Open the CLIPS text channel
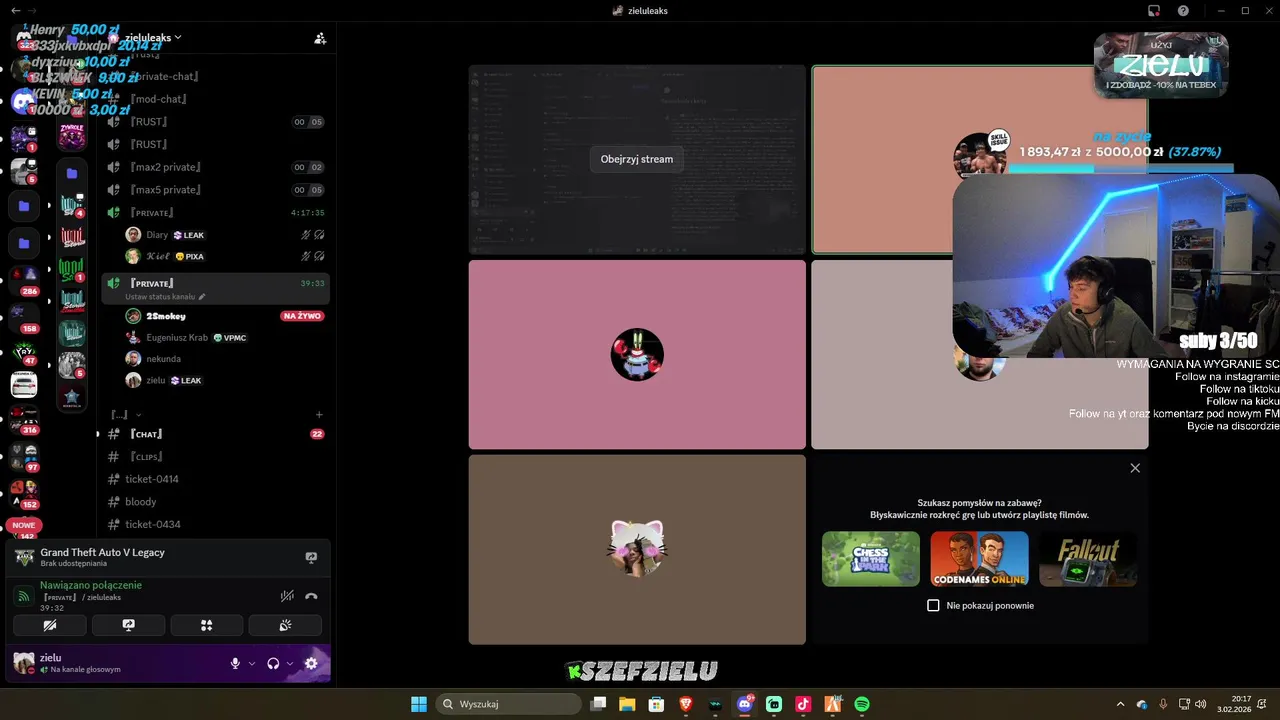Viewport: 1280px width, 720px height. click(215, 457)
